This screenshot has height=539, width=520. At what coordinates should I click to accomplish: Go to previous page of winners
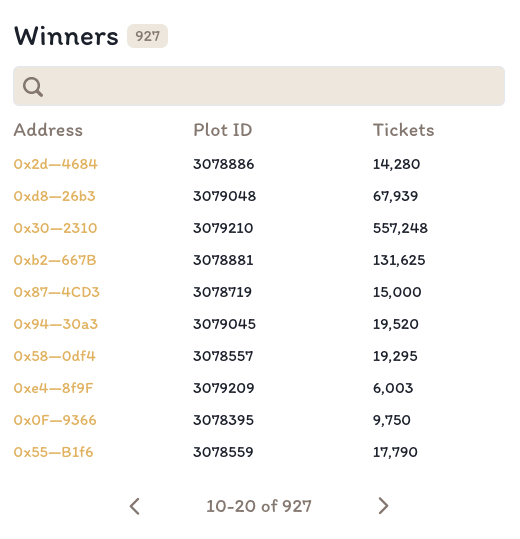135,506
